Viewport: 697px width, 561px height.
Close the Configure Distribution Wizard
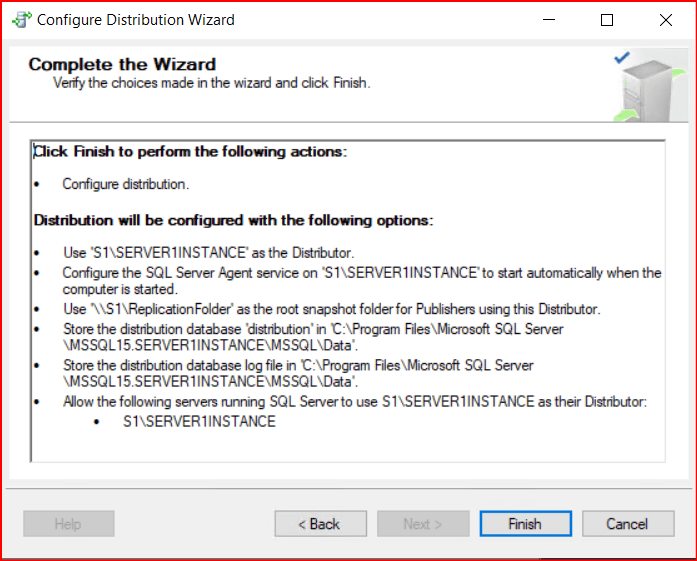(666, 19)
